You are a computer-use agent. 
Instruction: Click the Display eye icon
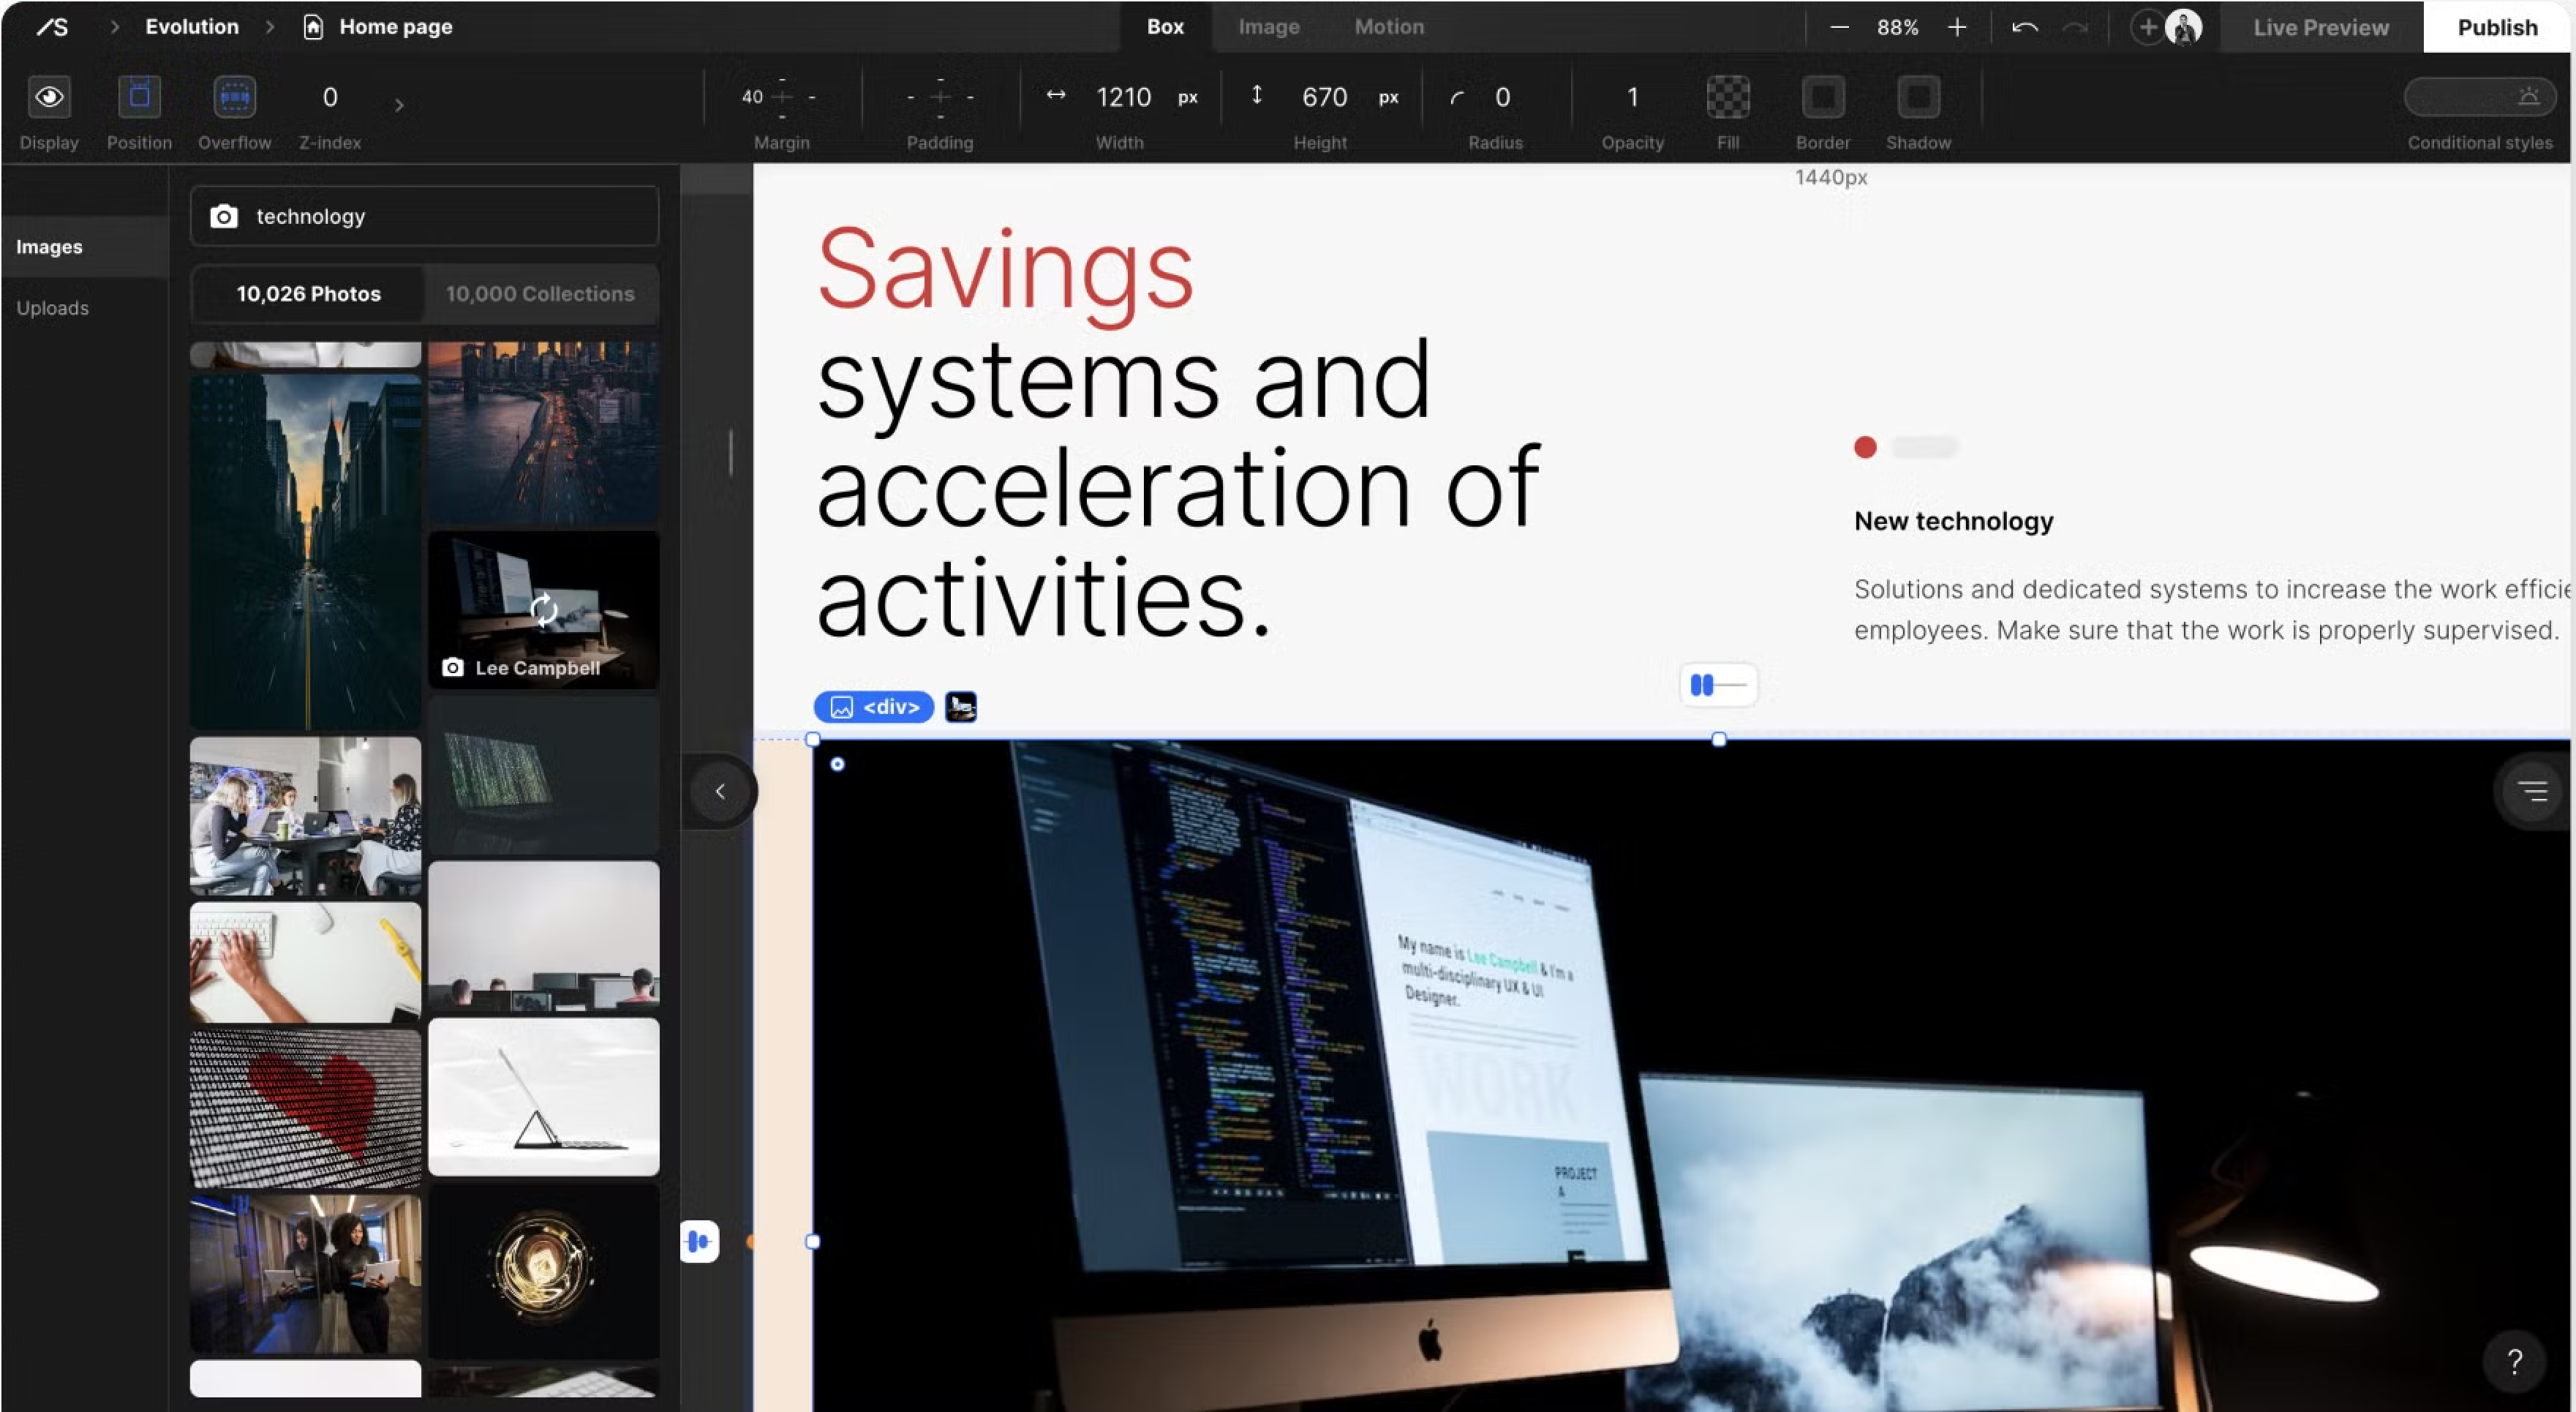tap(49, 97)
